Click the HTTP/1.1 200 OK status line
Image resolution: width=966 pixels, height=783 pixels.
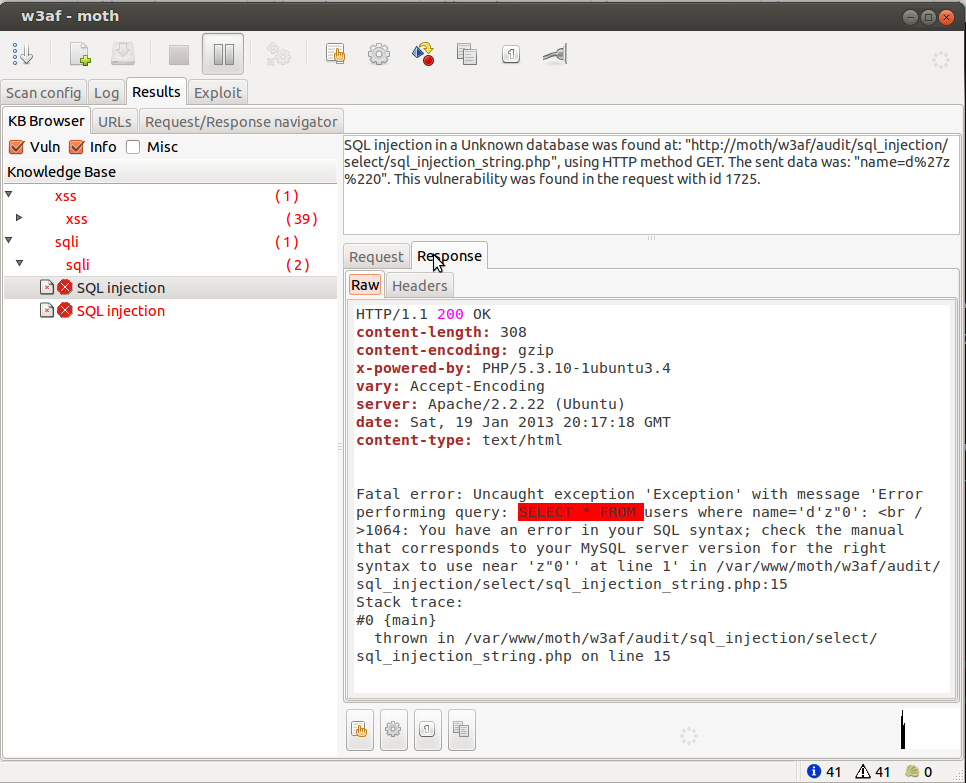point(423,314)
